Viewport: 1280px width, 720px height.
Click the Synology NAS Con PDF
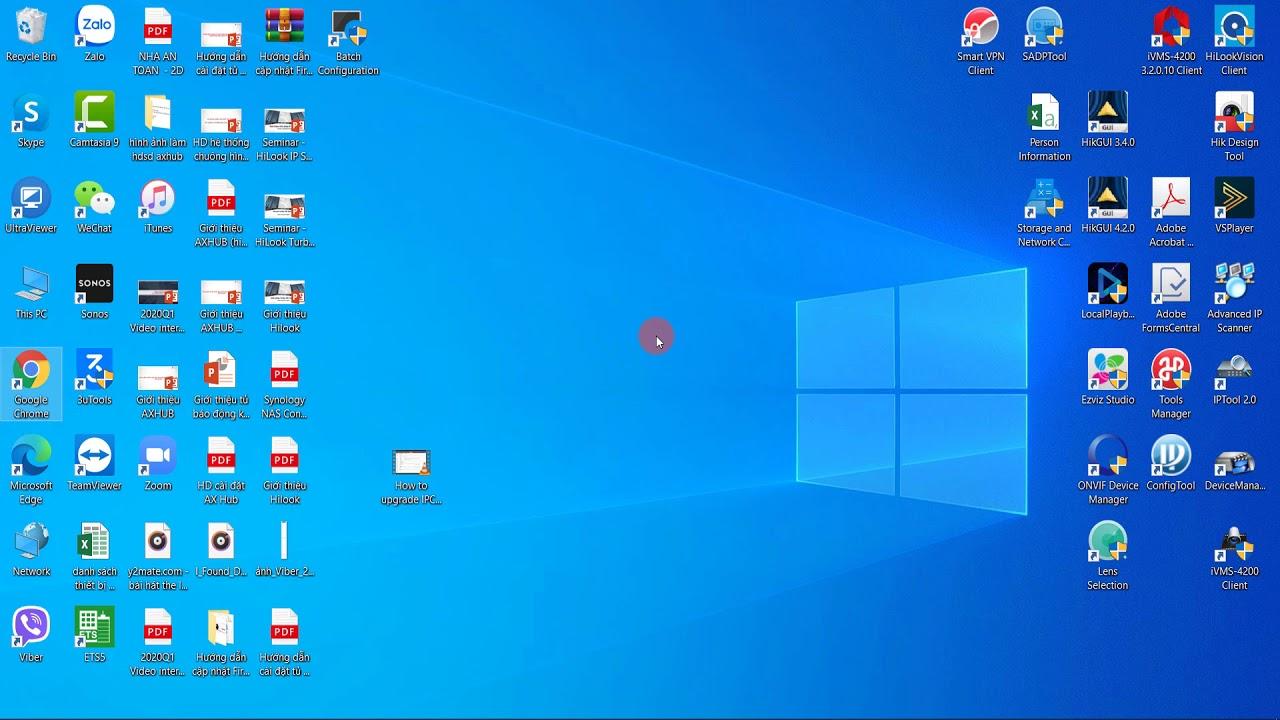click(x=284, y=386)
